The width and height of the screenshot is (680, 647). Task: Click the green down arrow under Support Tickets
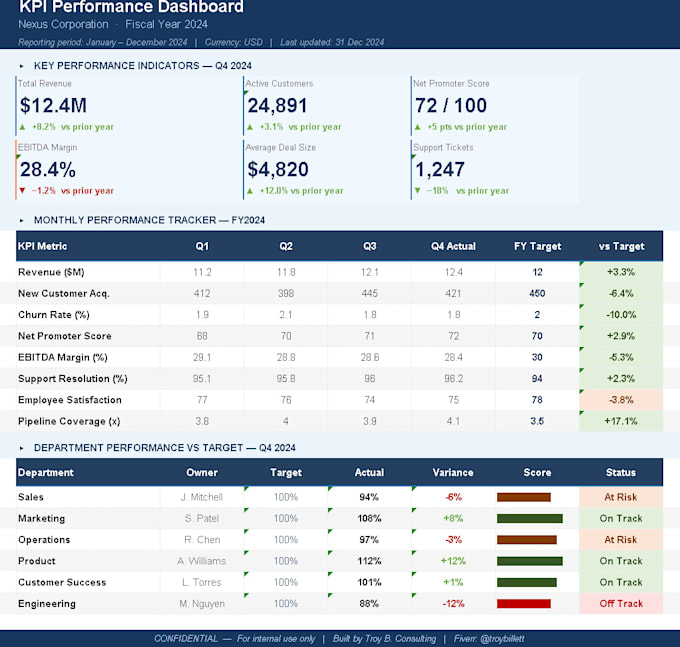[x=417, y=190]
